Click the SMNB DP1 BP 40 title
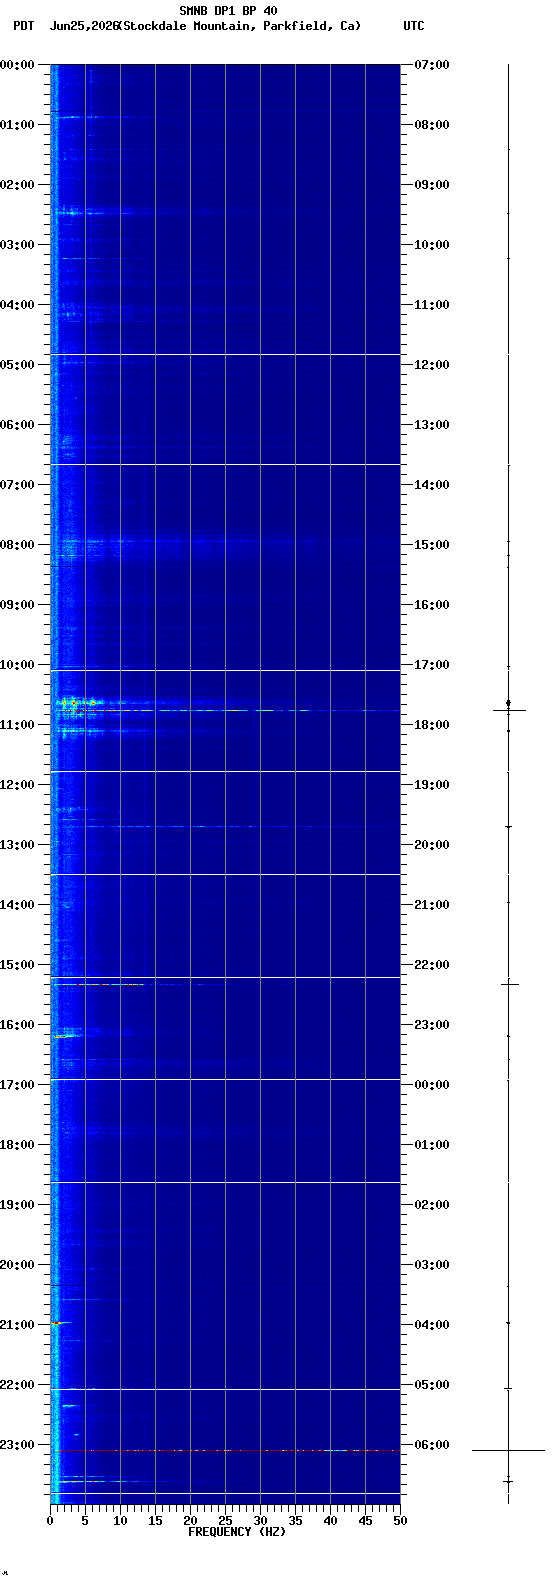552x1584 pixels. click(228, 11)
